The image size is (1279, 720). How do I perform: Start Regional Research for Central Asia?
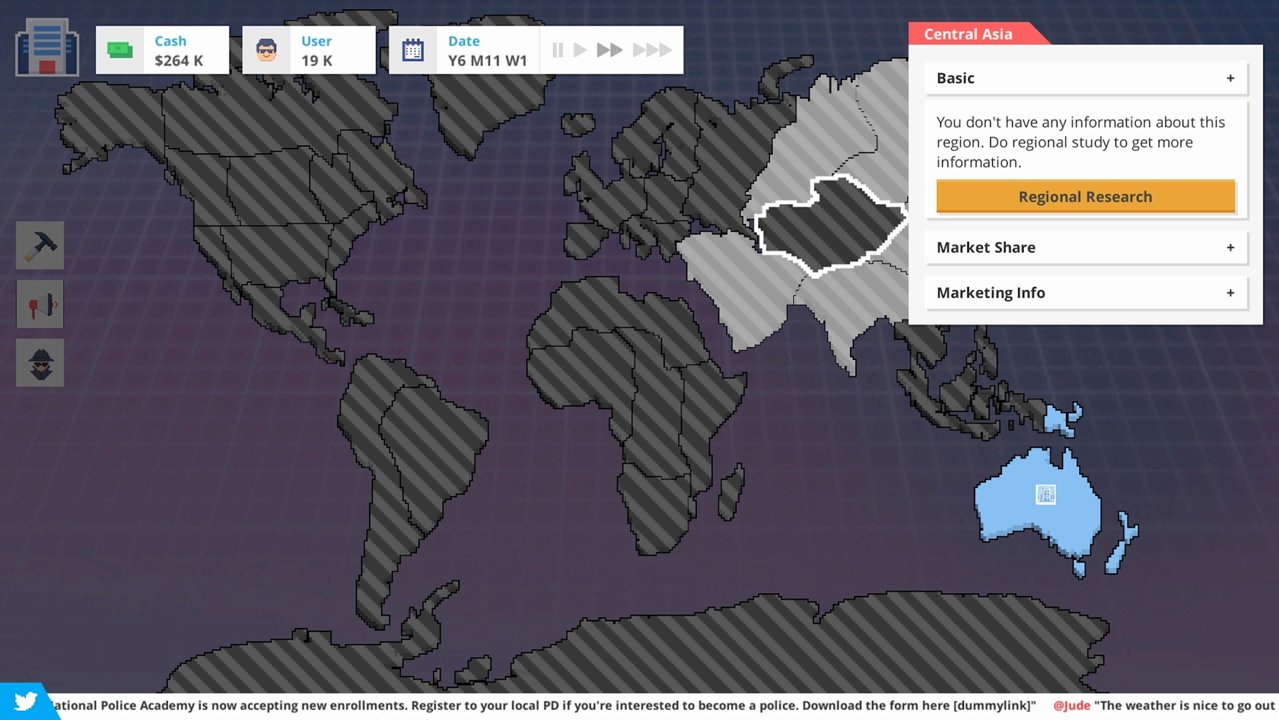[x=1086, y=196]
